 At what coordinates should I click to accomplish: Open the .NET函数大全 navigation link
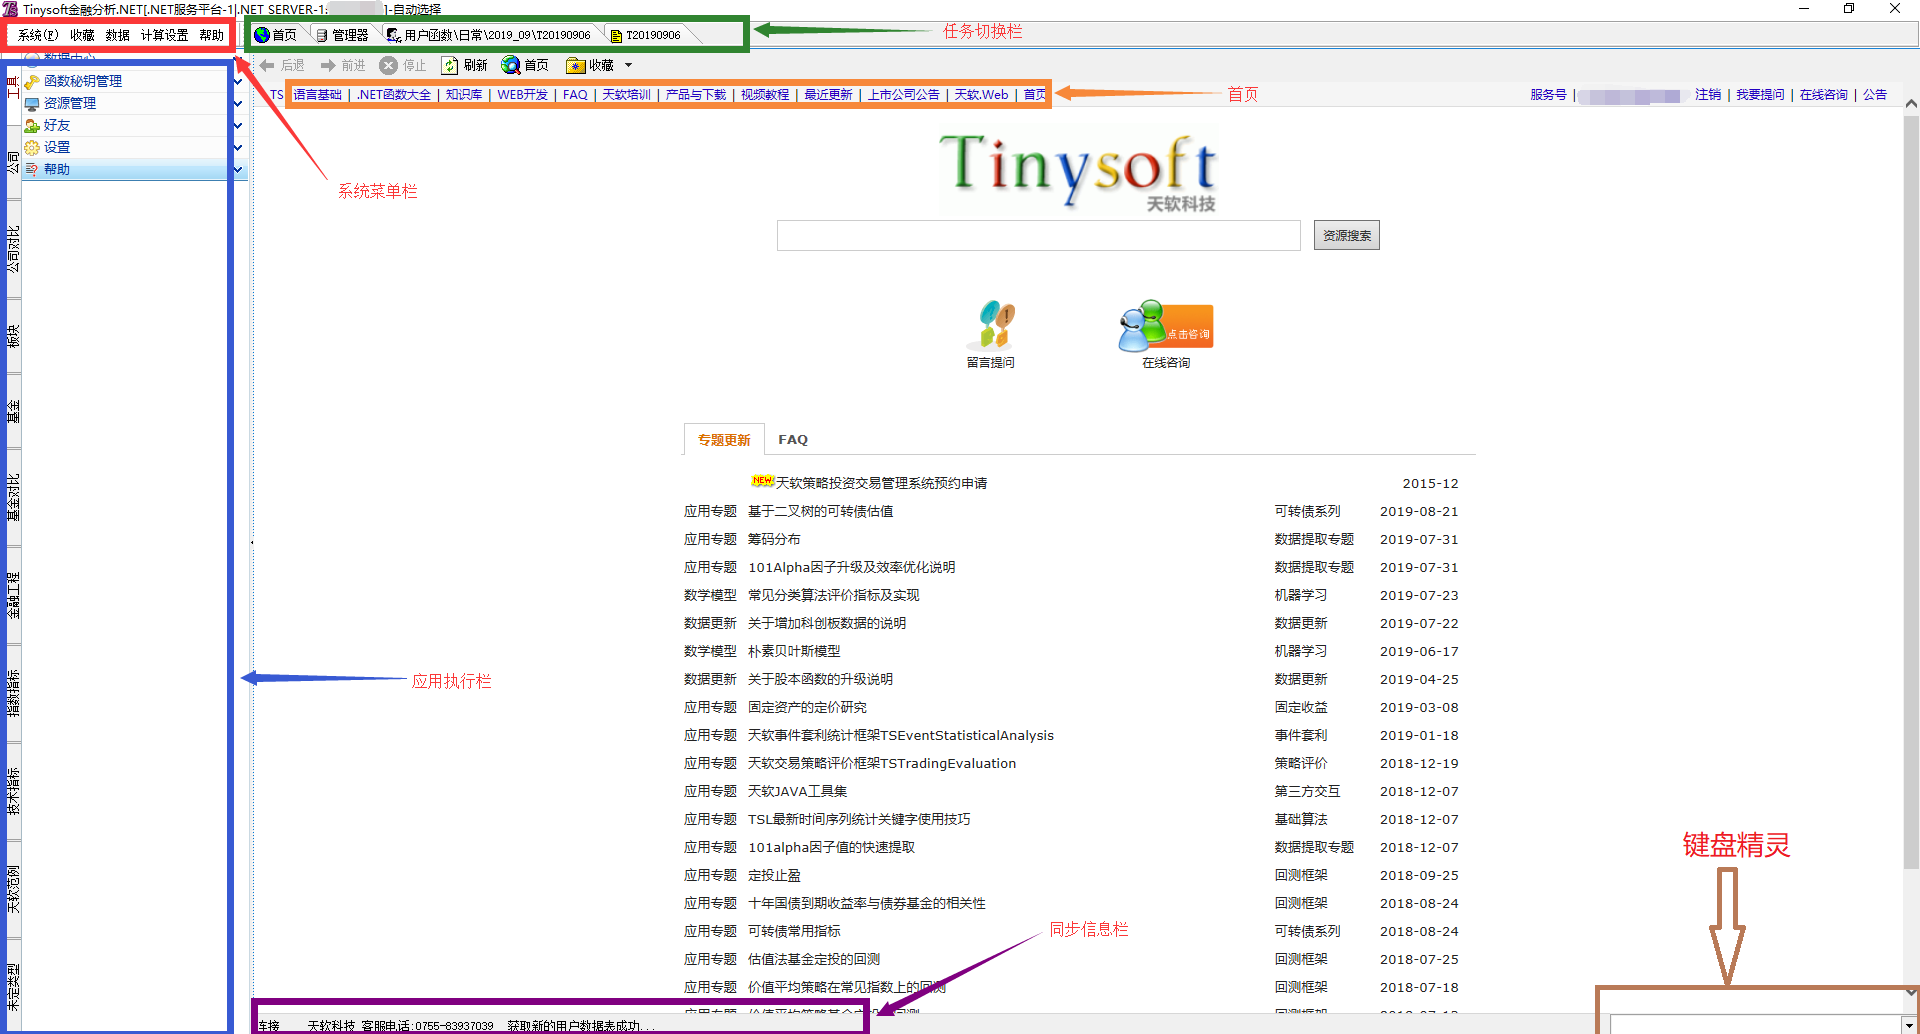click(x=394, y=95)
